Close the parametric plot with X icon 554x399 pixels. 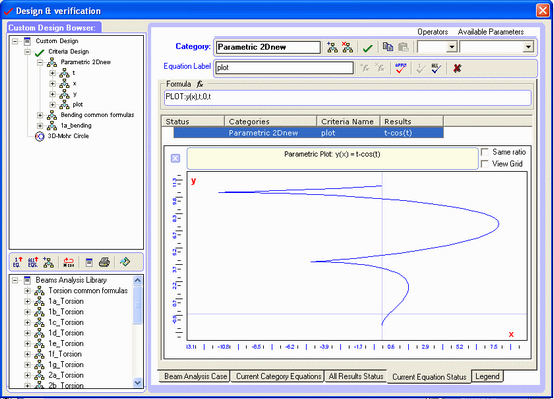(x=176, y=158)
